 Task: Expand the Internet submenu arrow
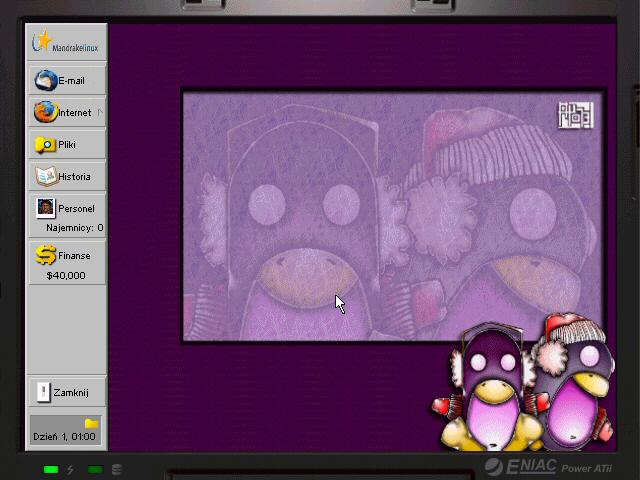coord(100,113)
